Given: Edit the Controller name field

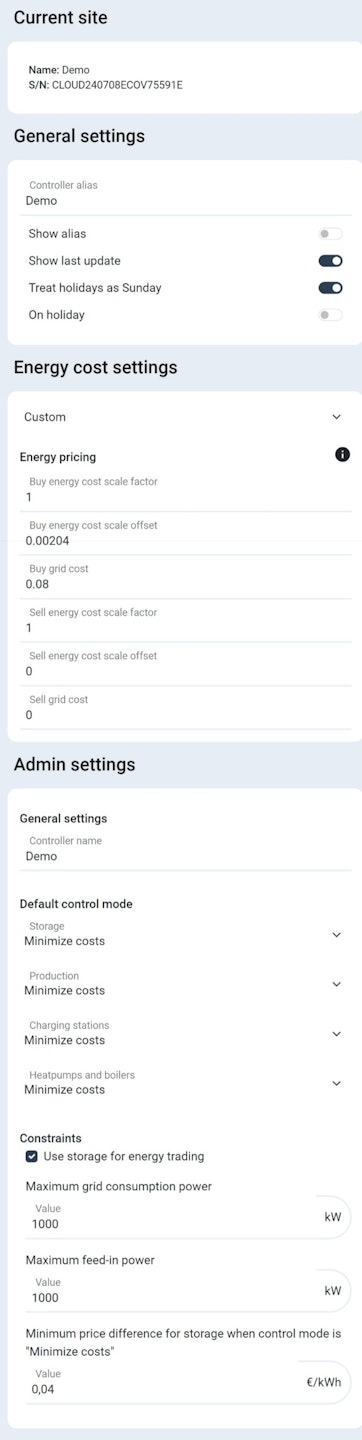Looking at the screenshot, I should (186, 850).
